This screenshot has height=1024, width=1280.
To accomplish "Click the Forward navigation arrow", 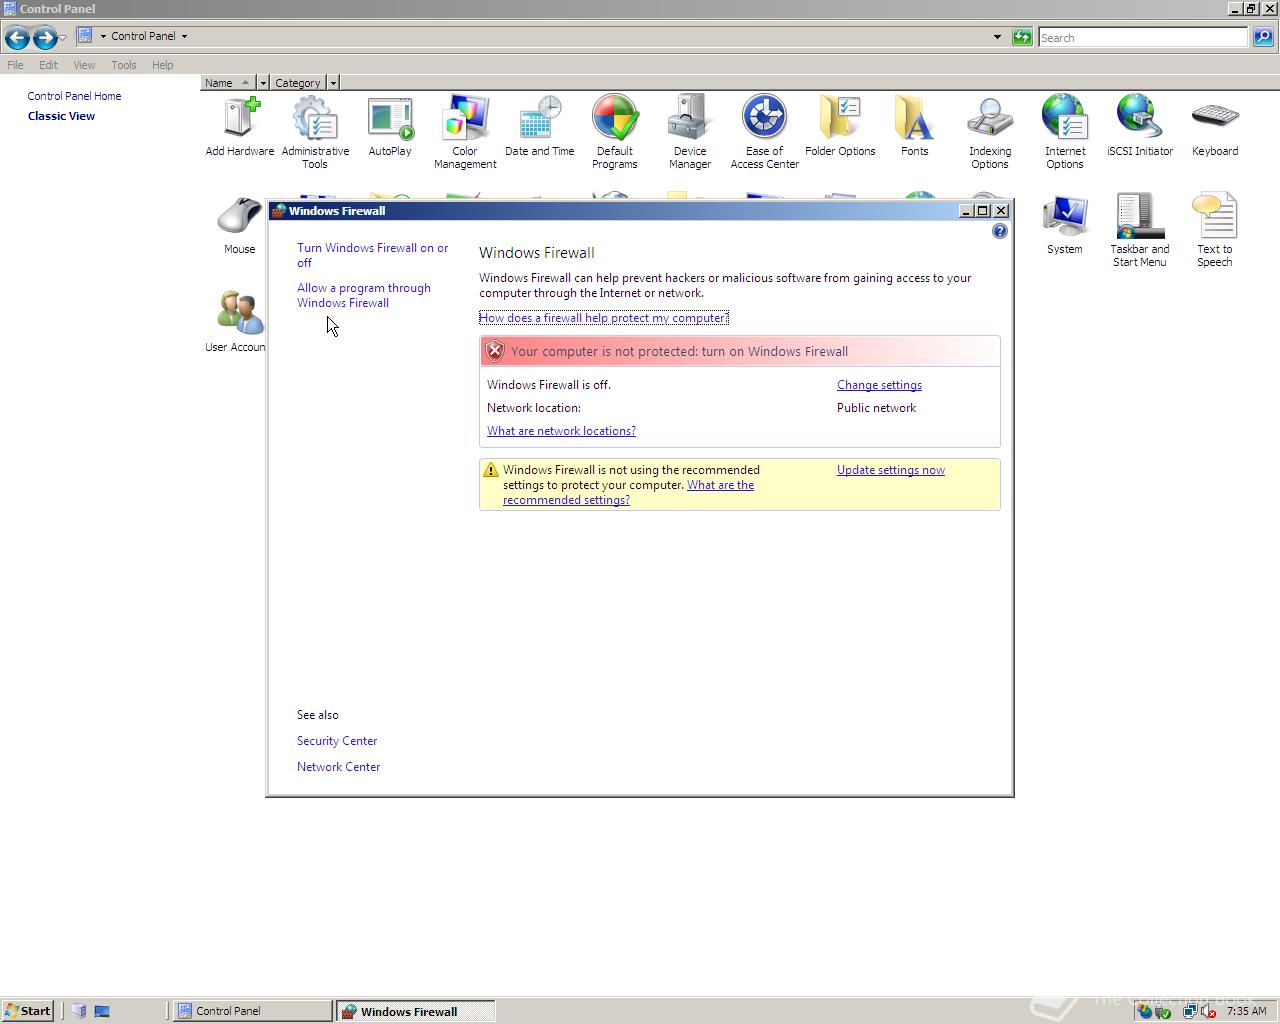I will [45, 38].
